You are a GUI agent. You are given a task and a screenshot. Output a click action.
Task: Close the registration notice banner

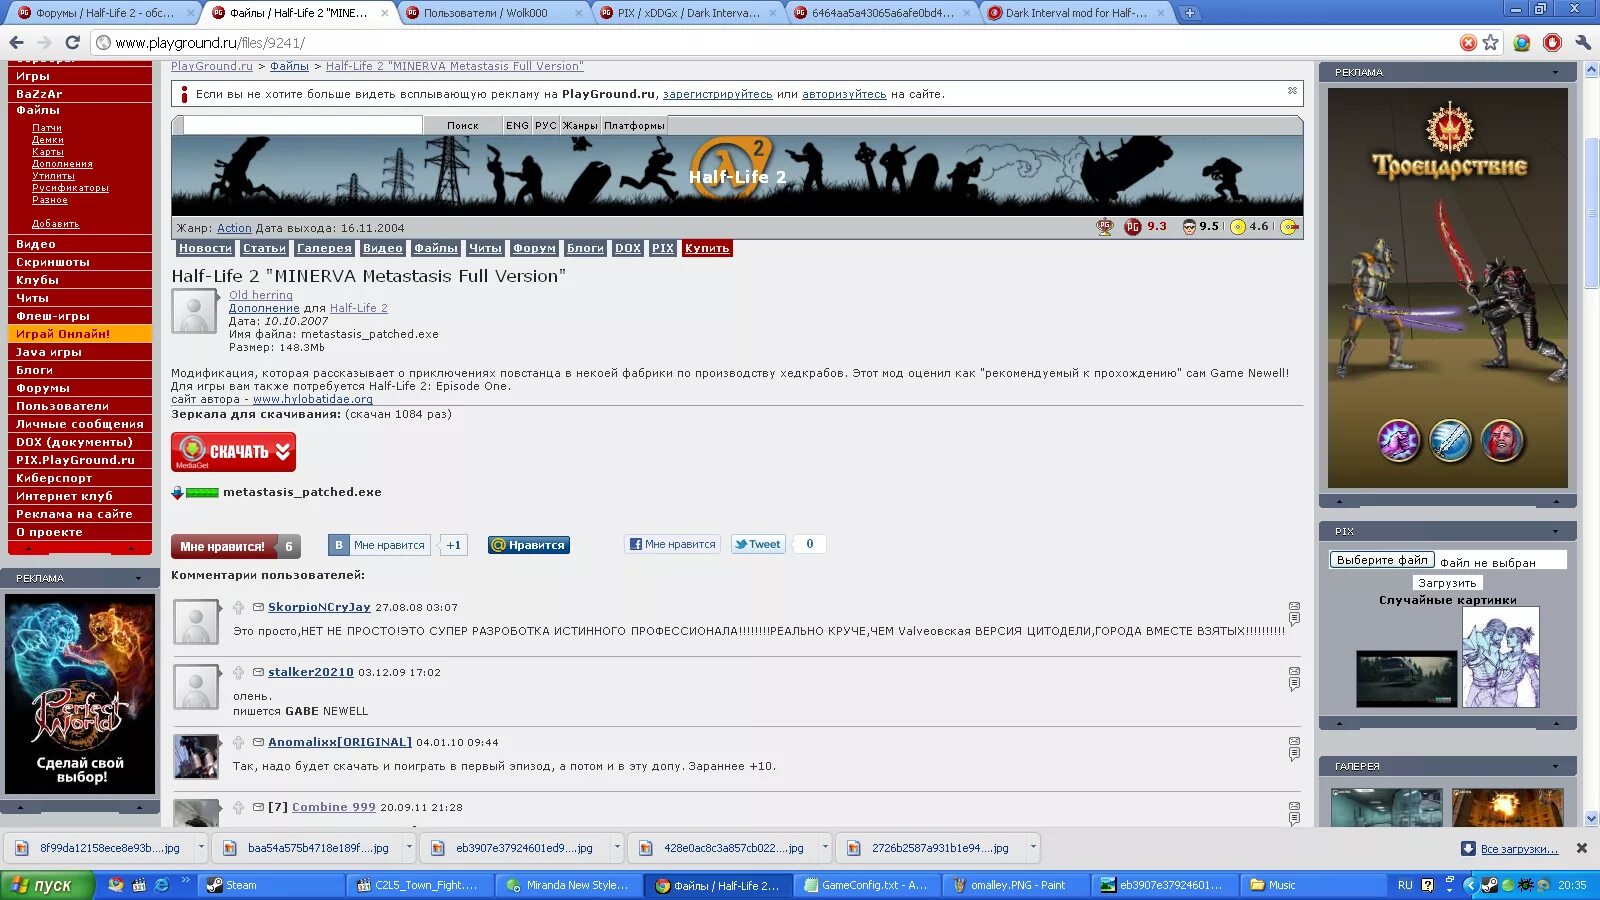[x=1292, y=91]
